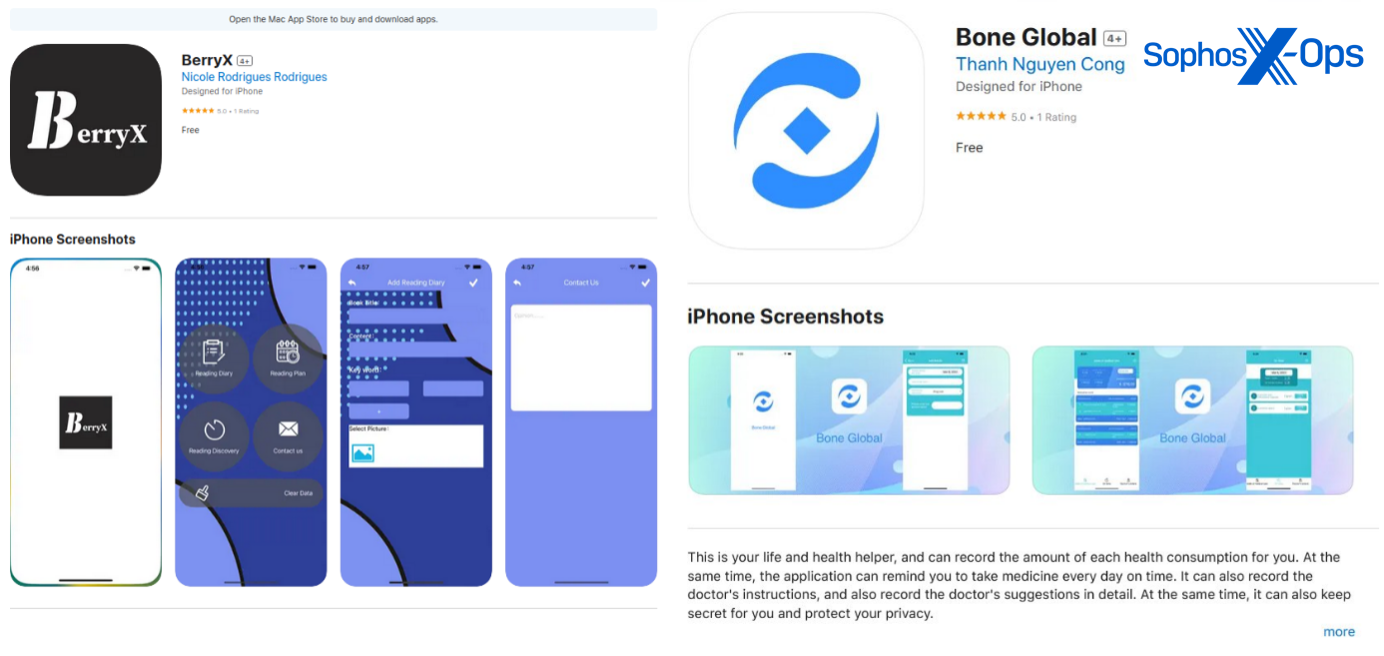Click the Contact Us message text field
This screenshot has height=656, width=1384.
click(x=581, y=358)
